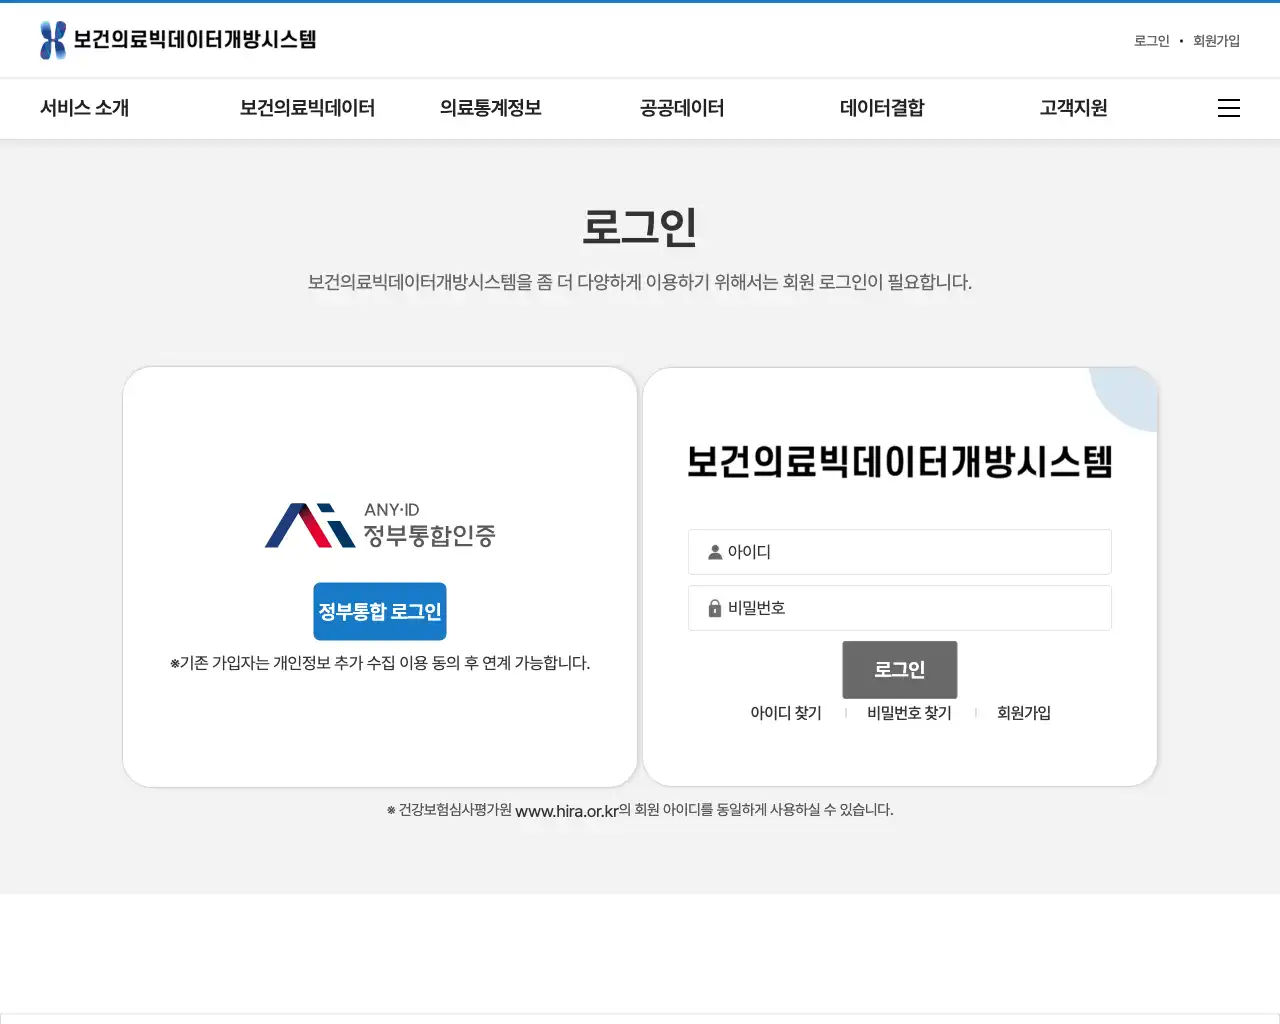This screenshot has width=1280, height=1024.
Task: Click the 로그인 page heading
Action: (x=640, y=227)
